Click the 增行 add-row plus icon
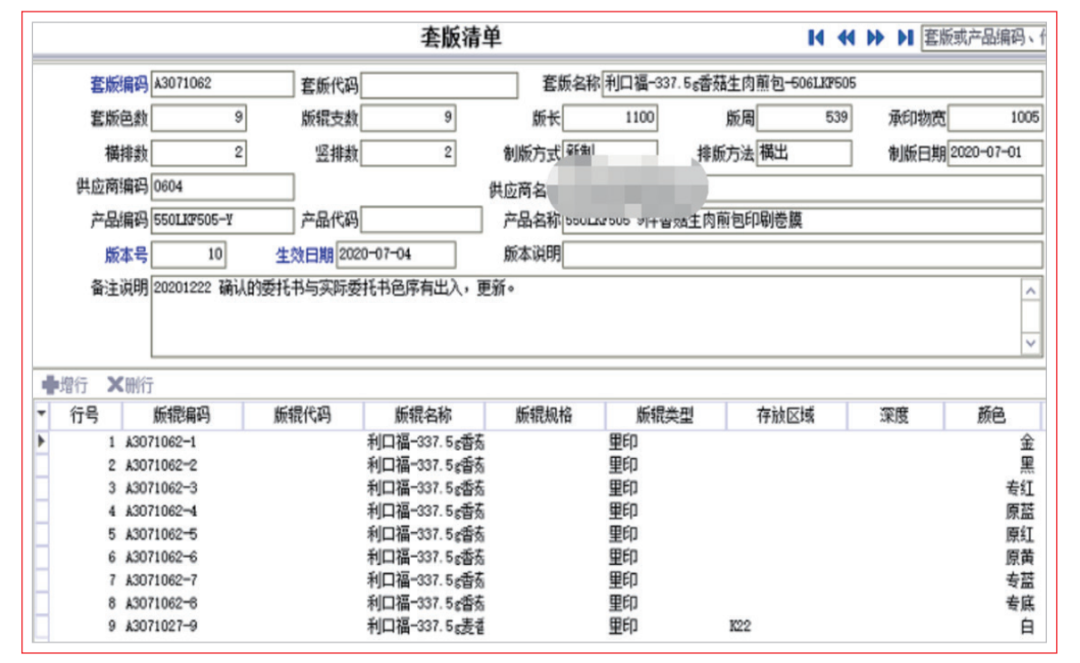Screen dimensions: 1080x663 click(x=50, y=384)
